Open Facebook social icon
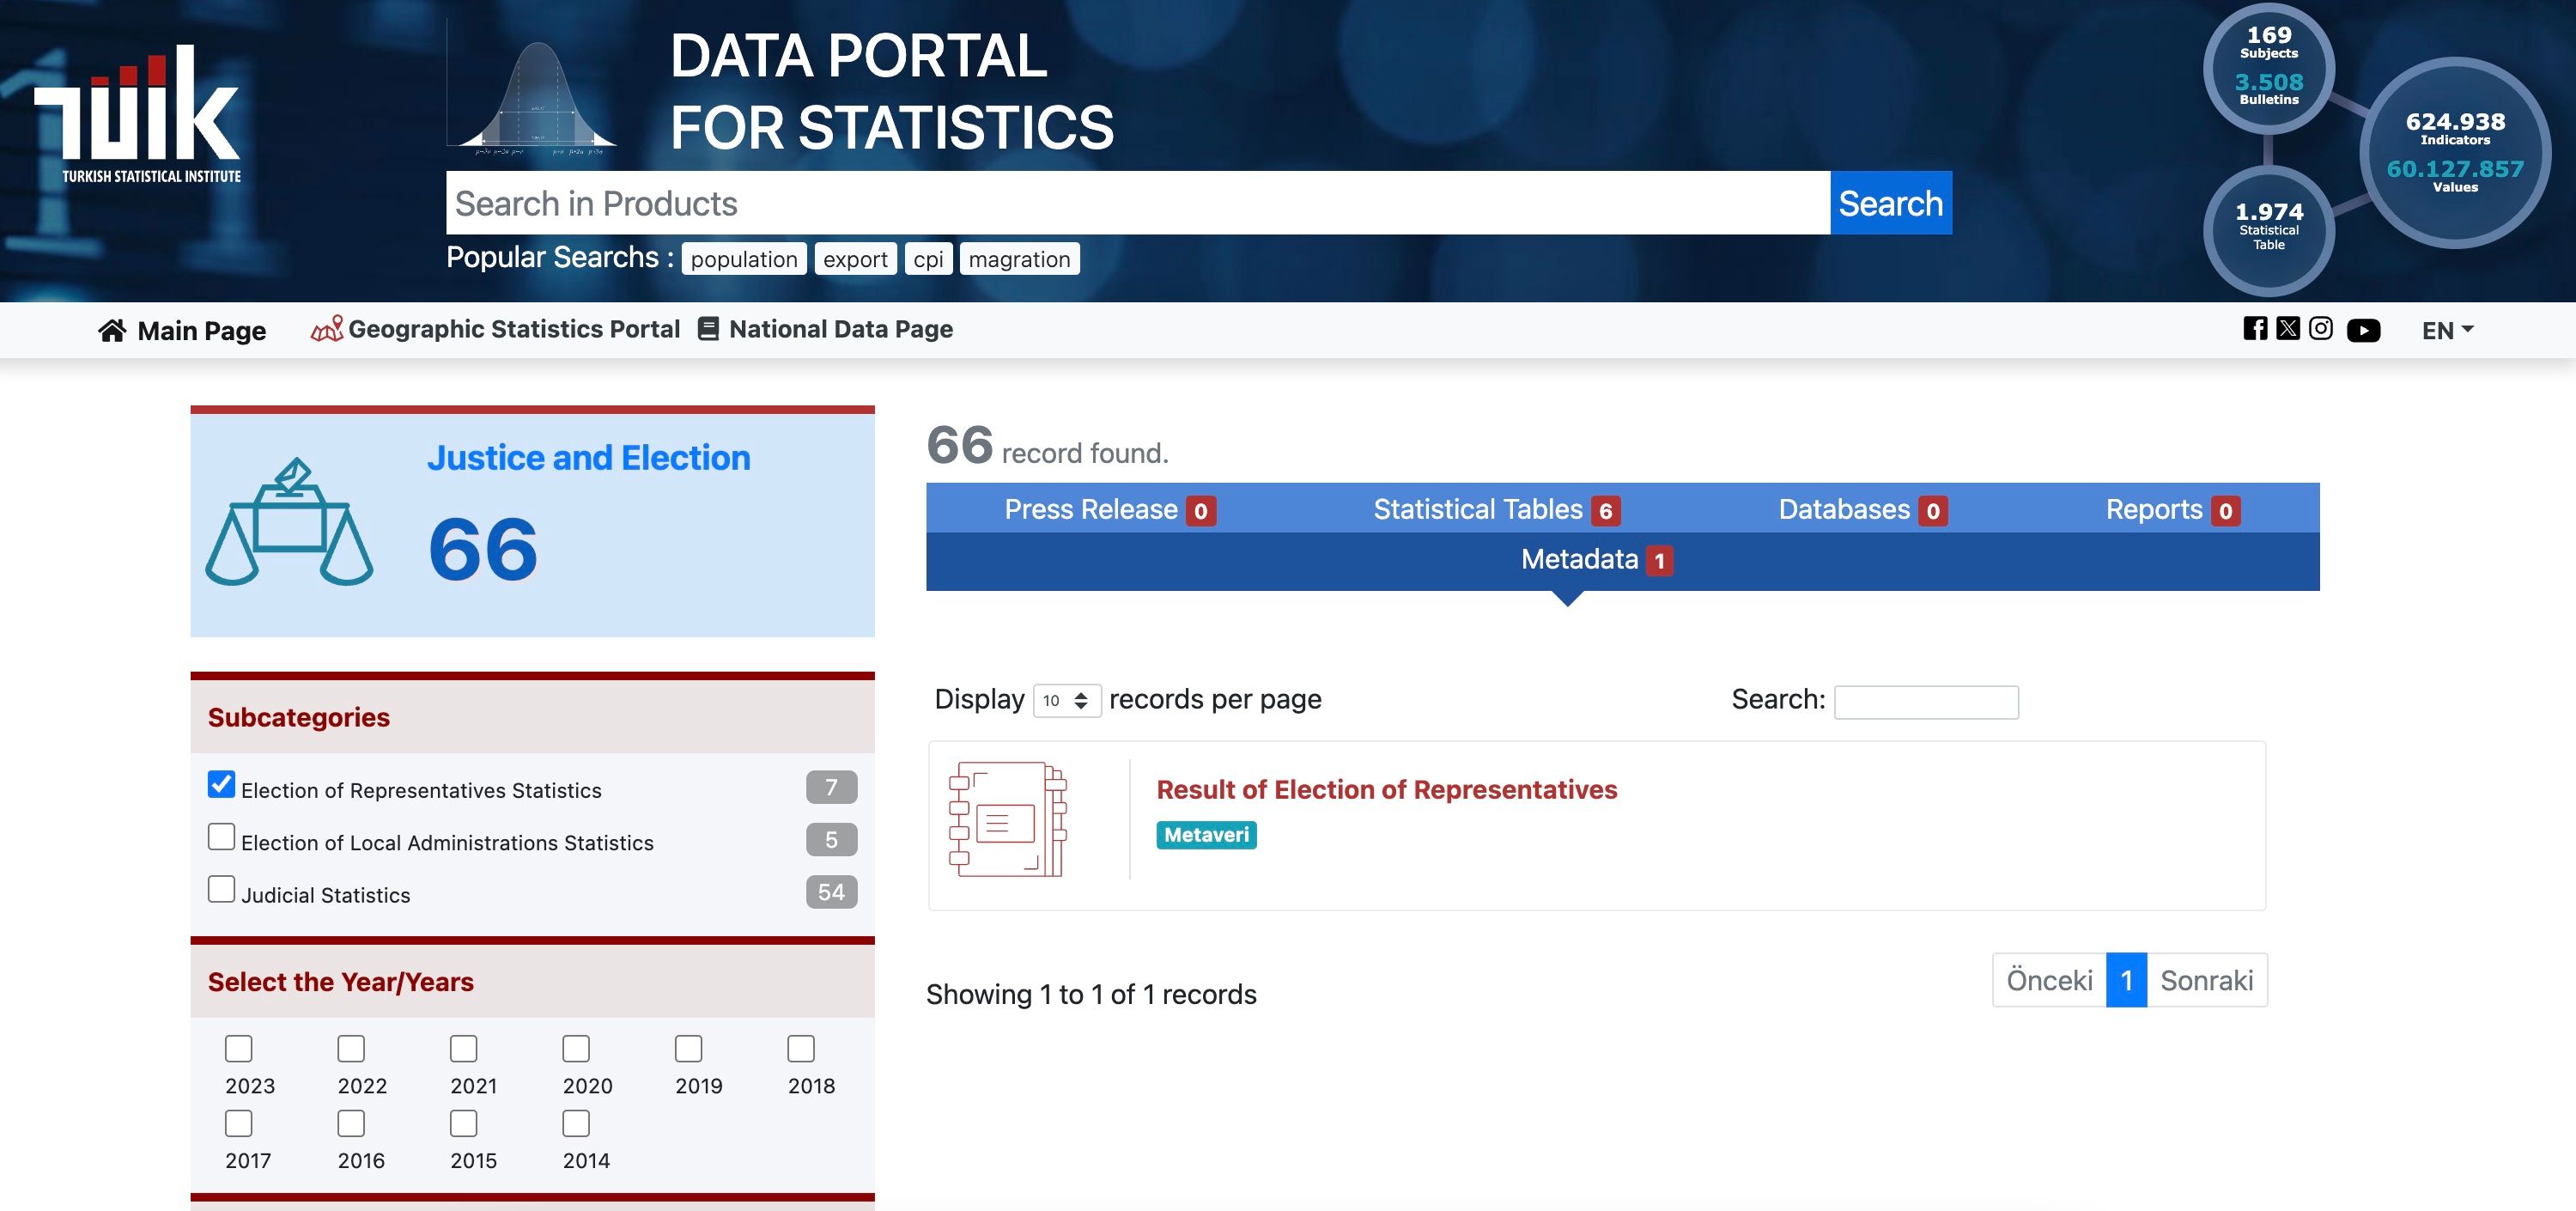Image resolution: width=2576 pixels, height=1211 pixels. [2255, 329]
